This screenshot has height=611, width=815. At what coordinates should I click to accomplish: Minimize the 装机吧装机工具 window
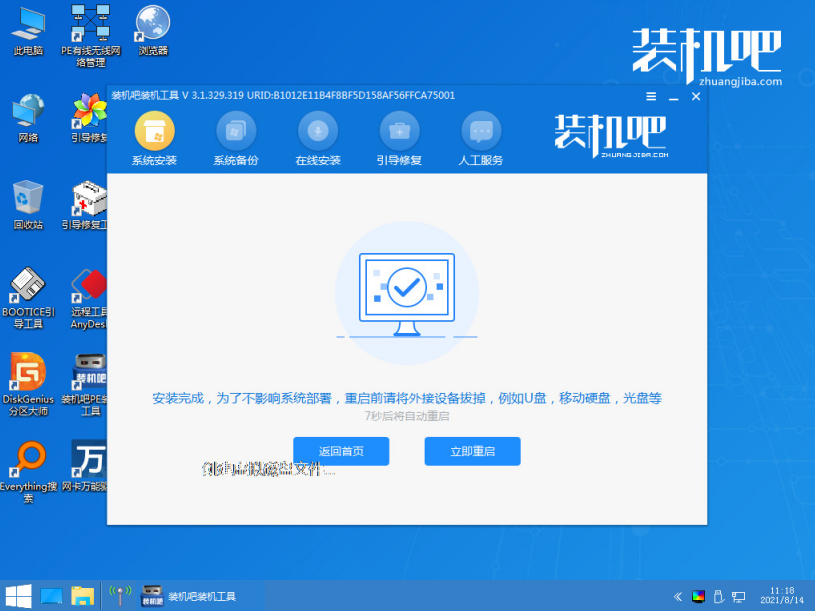tap(674, 97)
